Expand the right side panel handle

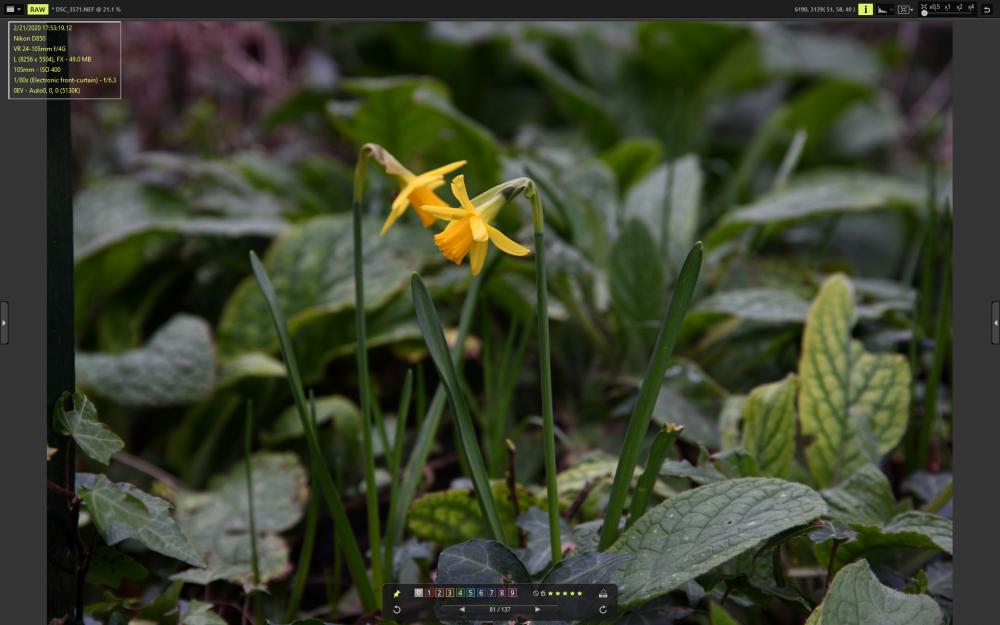[x=996, y=323]
